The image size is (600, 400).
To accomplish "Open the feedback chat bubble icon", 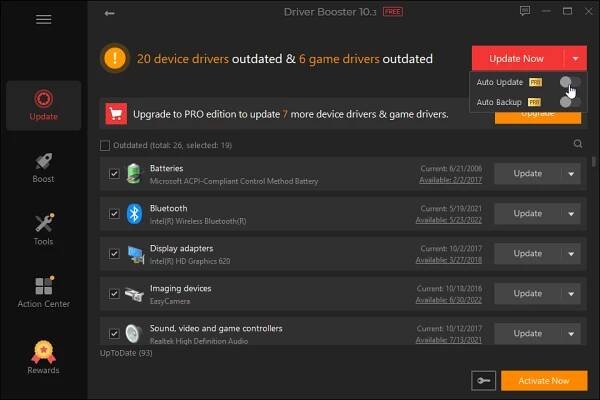I will point(525,12).
